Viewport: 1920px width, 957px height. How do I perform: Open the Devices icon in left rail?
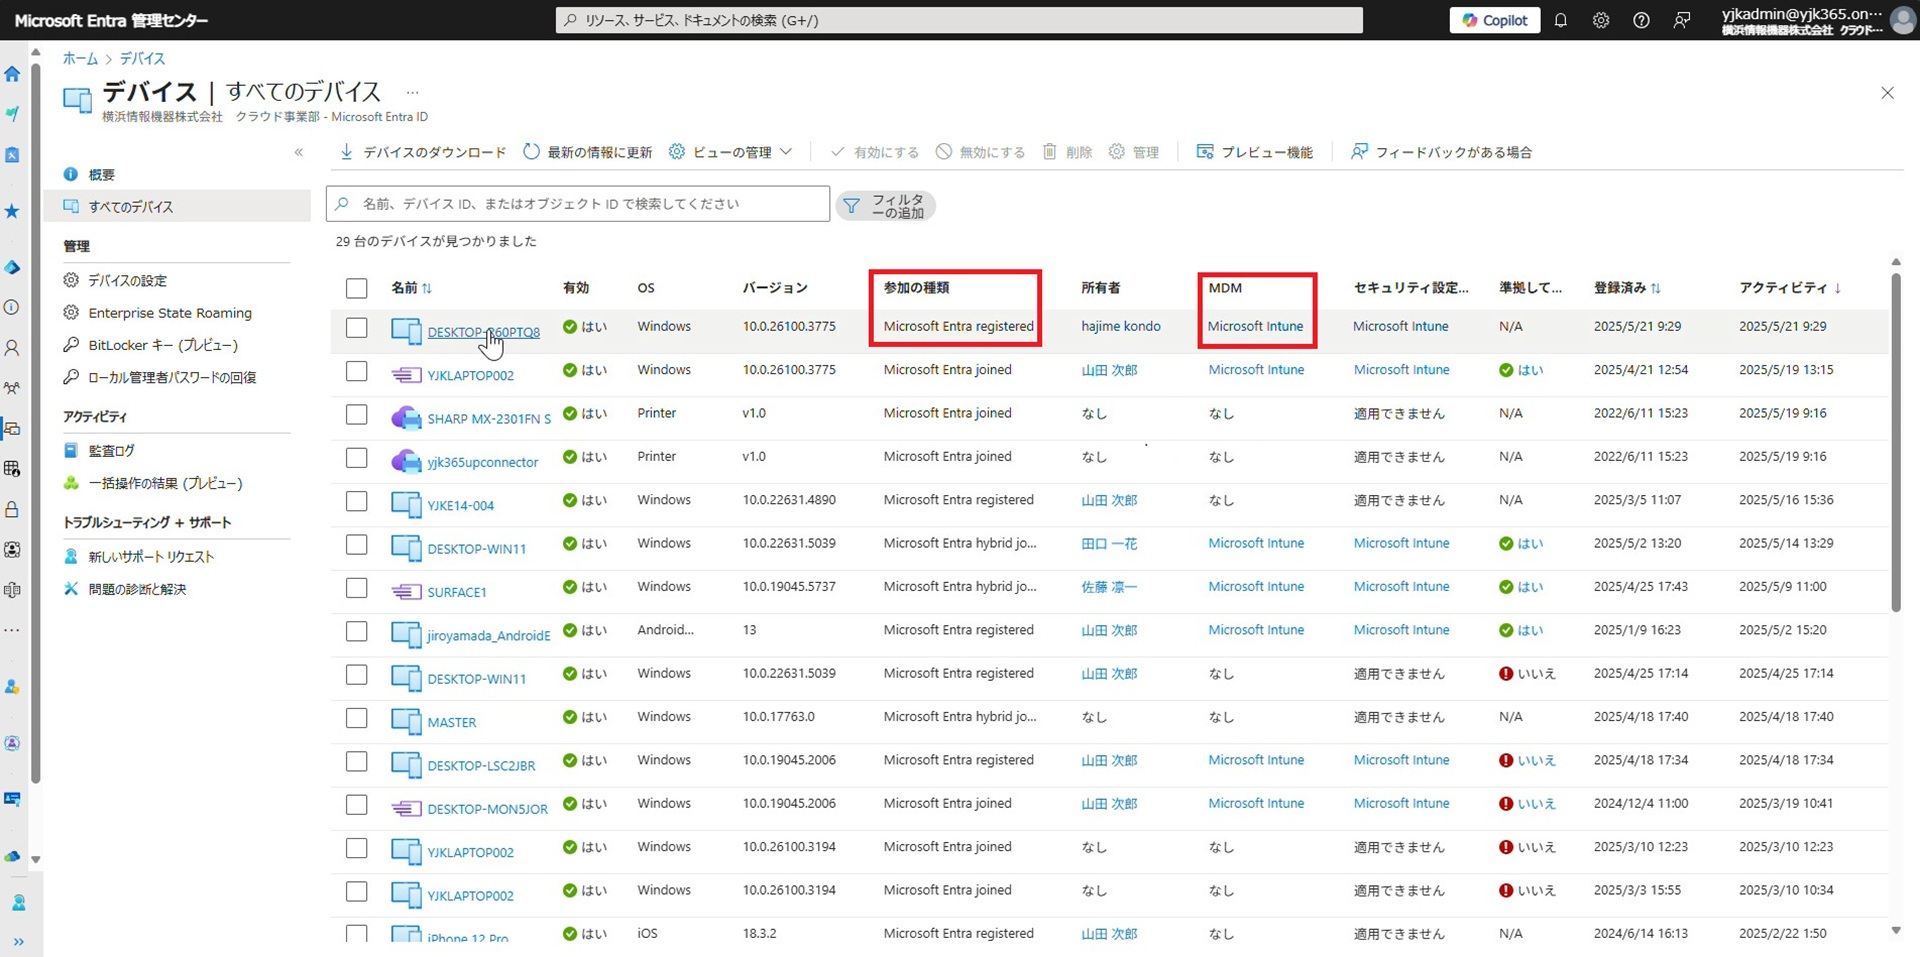(x=12, y=428)
